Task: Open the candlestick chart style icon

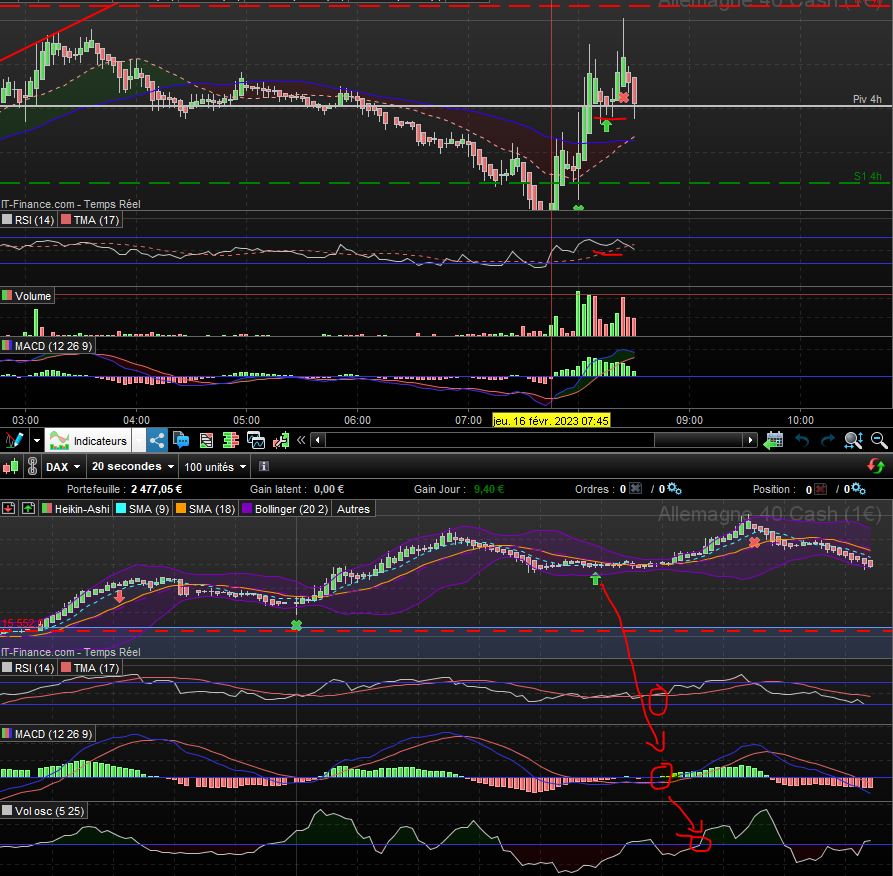Action: tap(11, 466)
